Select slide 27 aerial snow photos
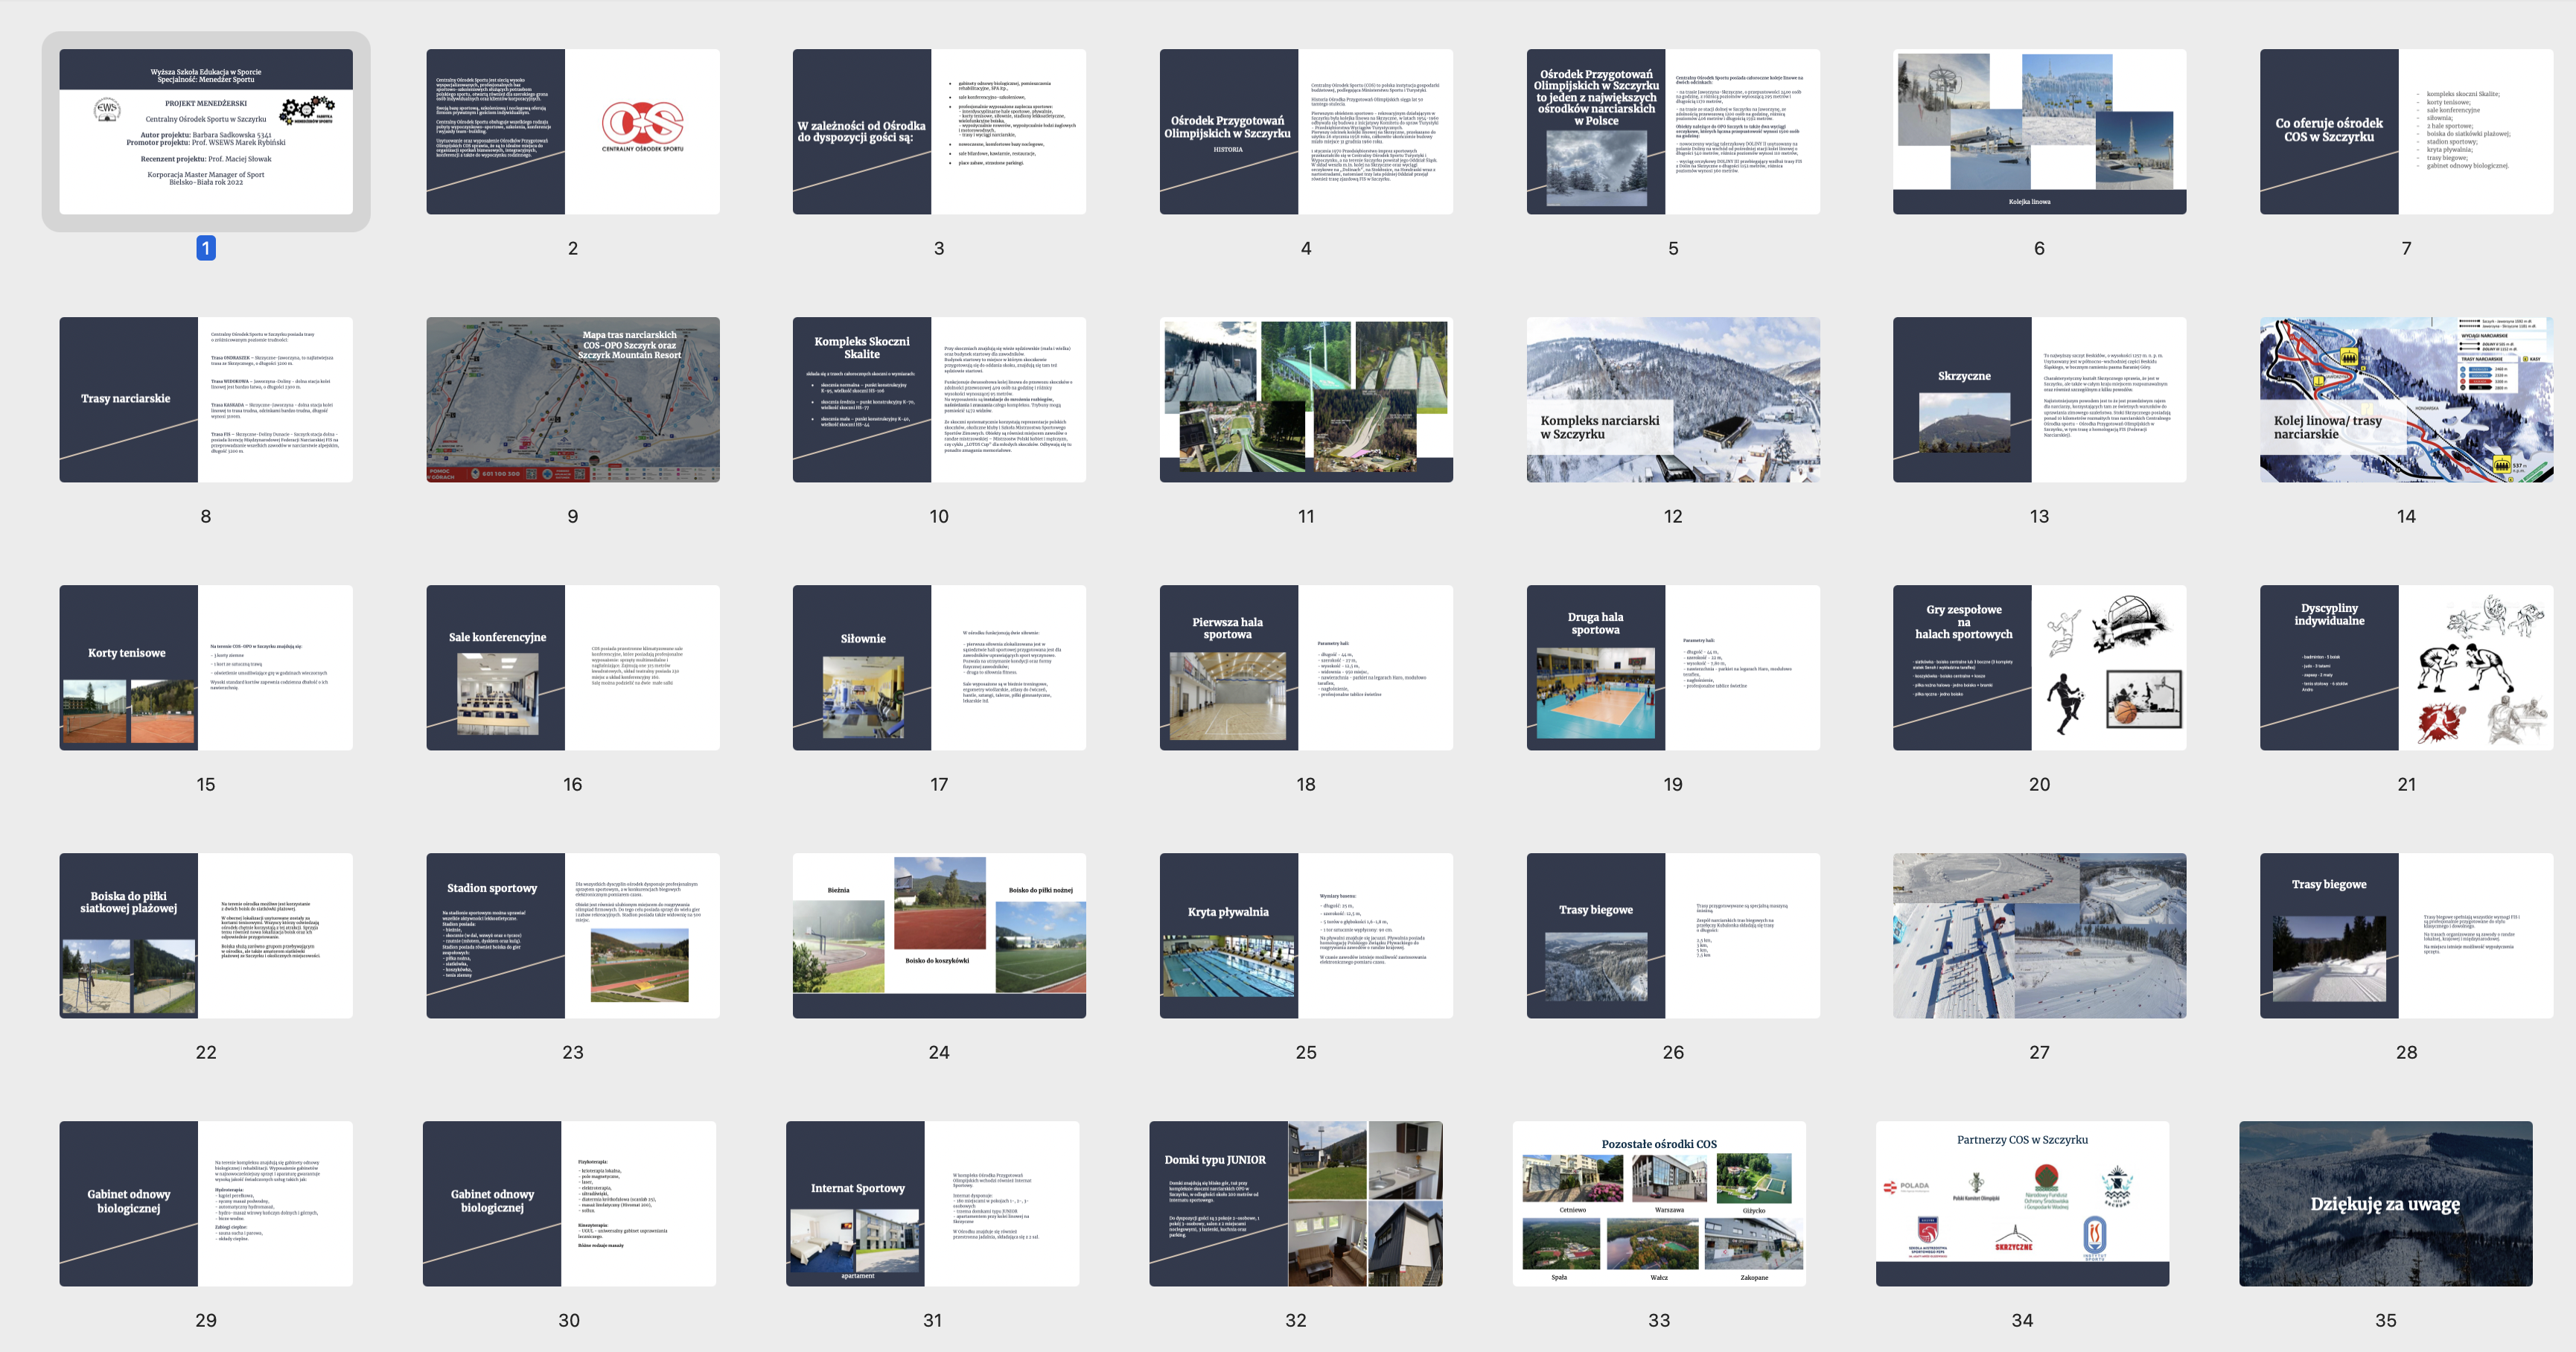This screenshot has height=1352, width=2576. click(x=2039, y=935)
